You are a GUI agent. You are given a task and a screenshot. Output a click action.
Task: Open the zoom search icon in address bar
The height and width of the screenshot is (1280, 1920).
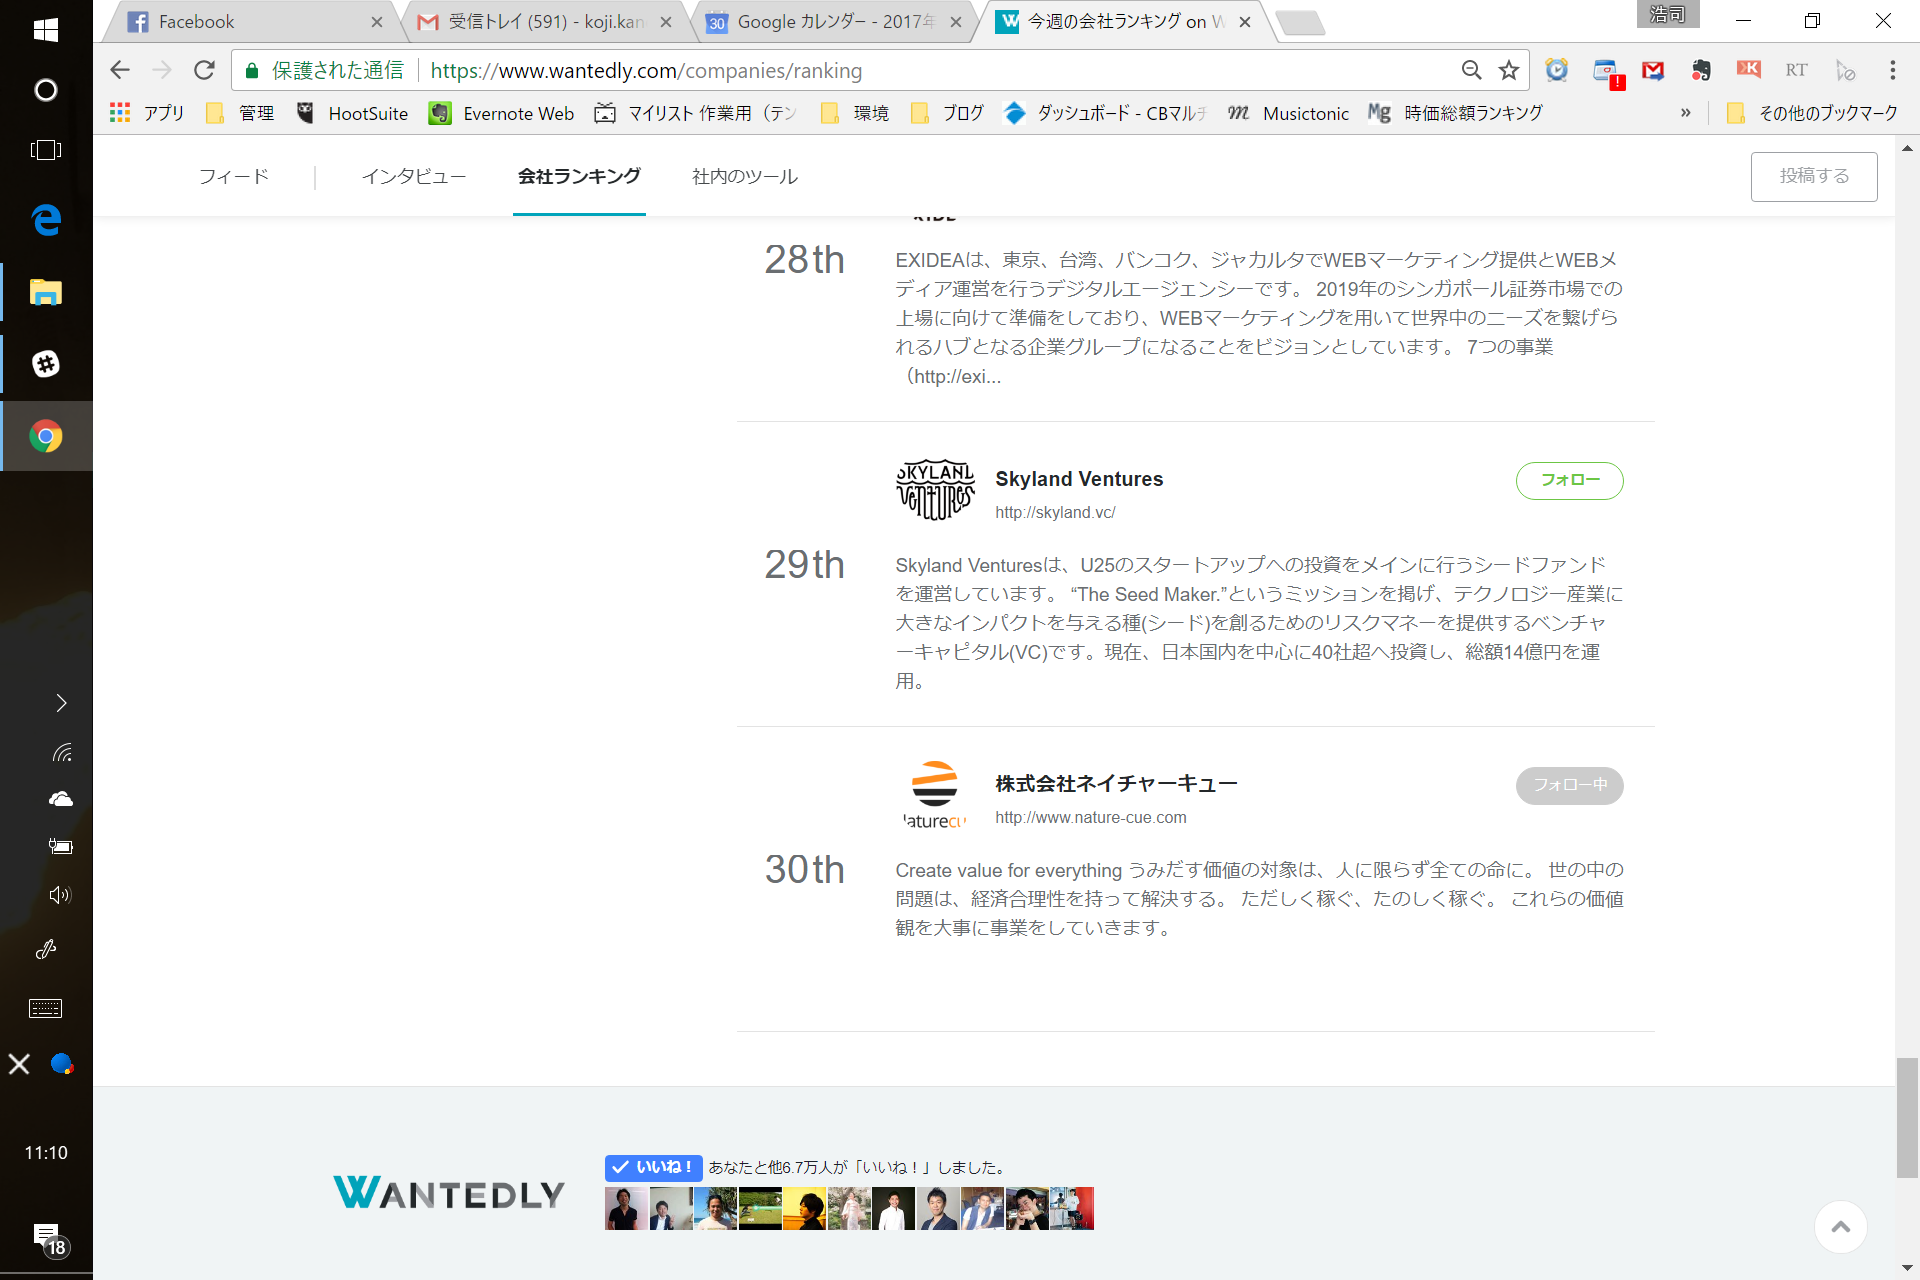coord(1471,70)
